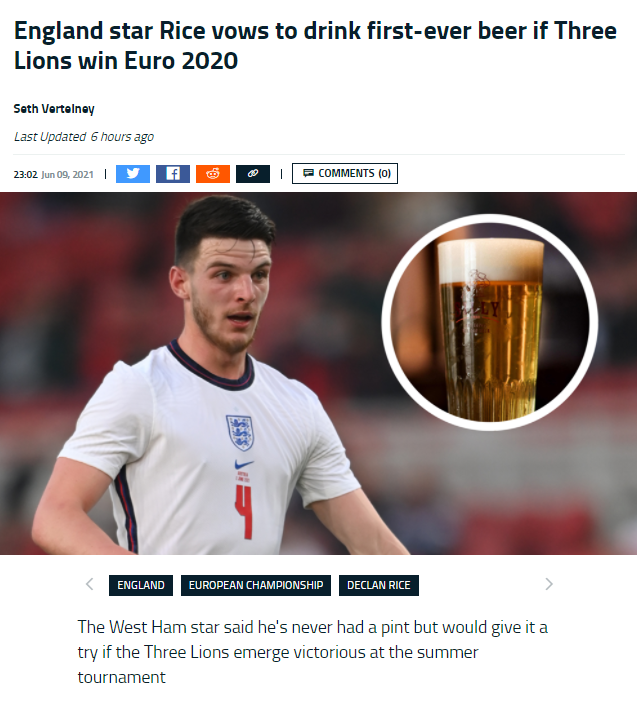
Task: Click the 23:02 publish time
Action: 25,175
